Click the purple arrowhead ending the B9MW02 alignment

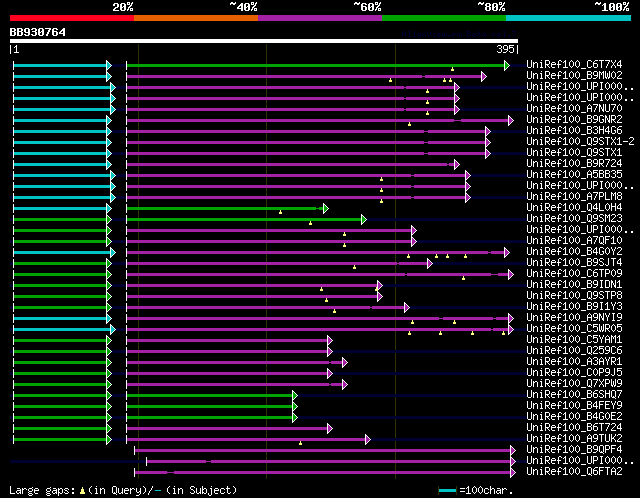484,76
